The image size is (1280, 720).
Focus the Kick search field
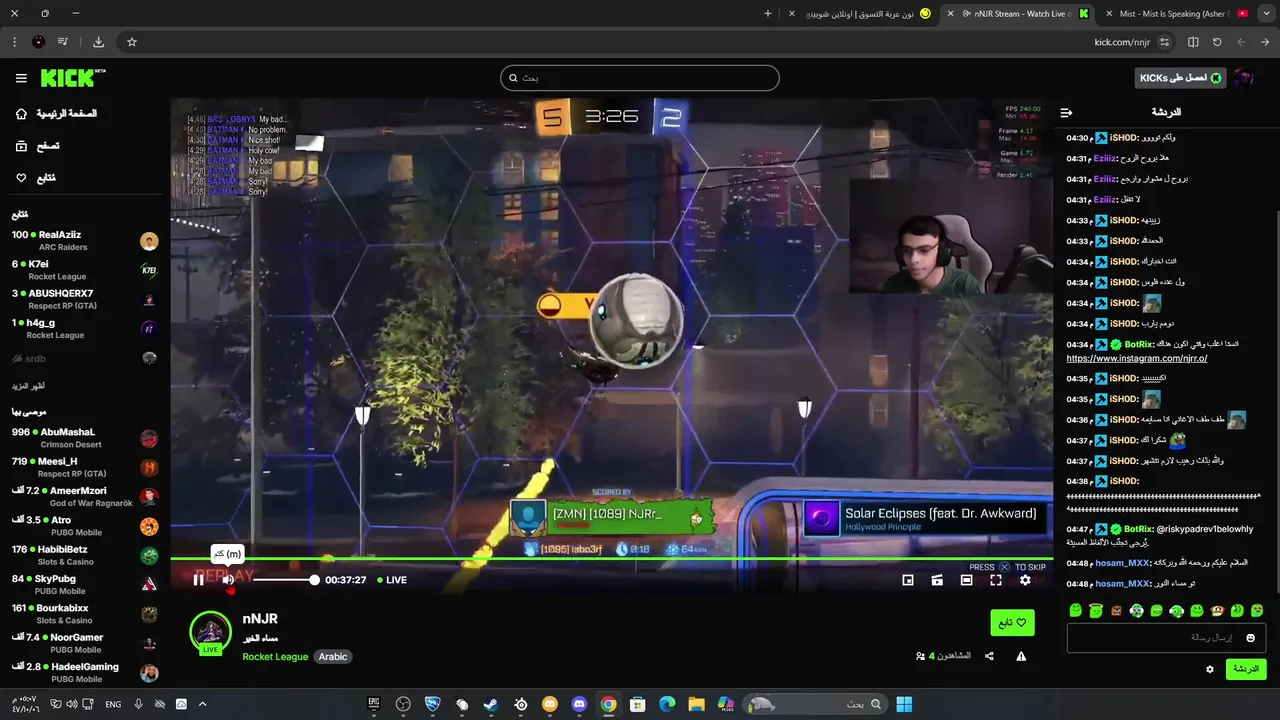click(640, 78)
